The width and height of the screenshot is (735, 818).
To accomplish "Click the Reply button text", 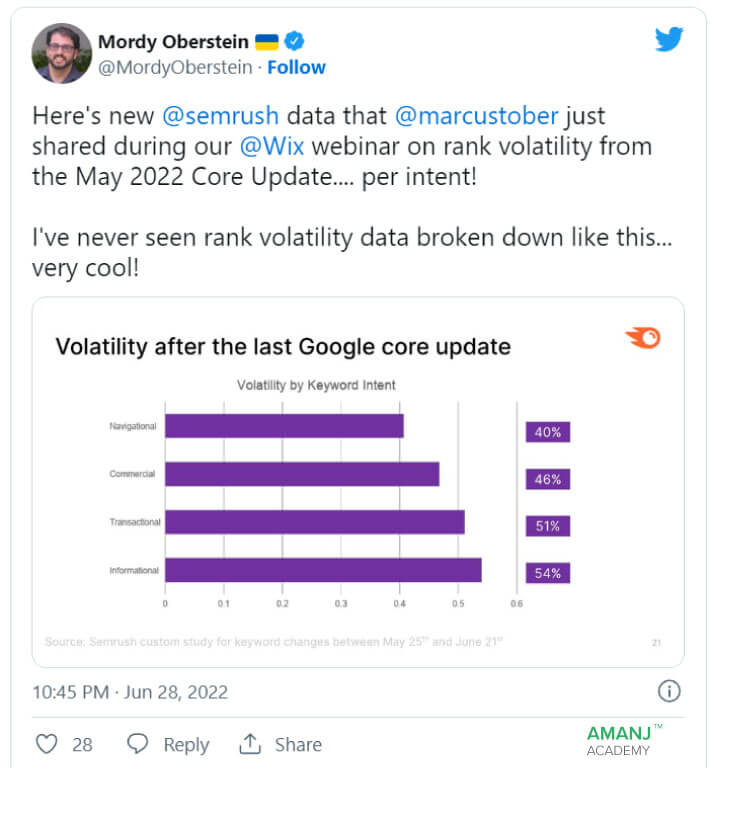I will 186,745.
